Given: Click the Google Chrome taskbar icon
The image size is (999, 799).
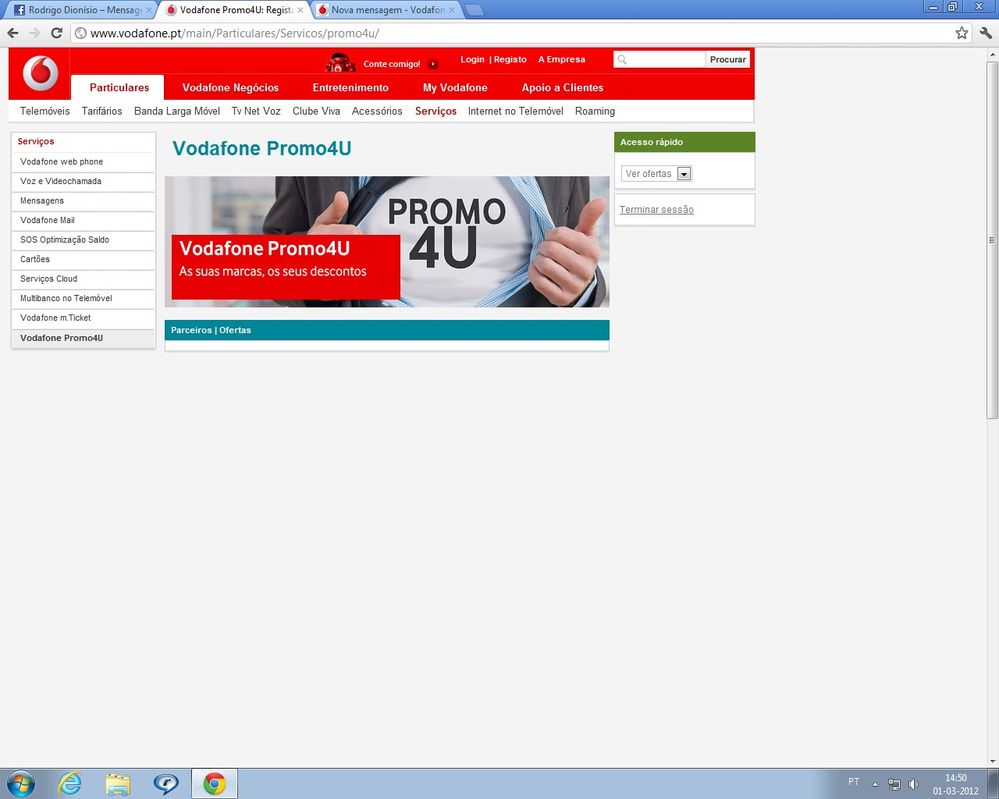Looking at the screenshot, I should [215, 784].
